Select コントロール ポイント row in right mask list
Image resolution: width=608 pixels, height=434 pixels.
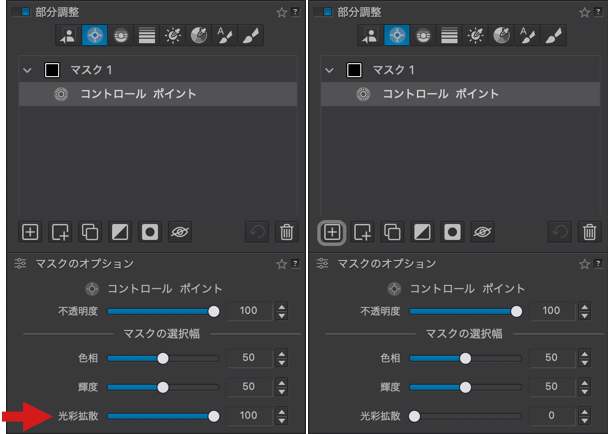pos(460,94)
